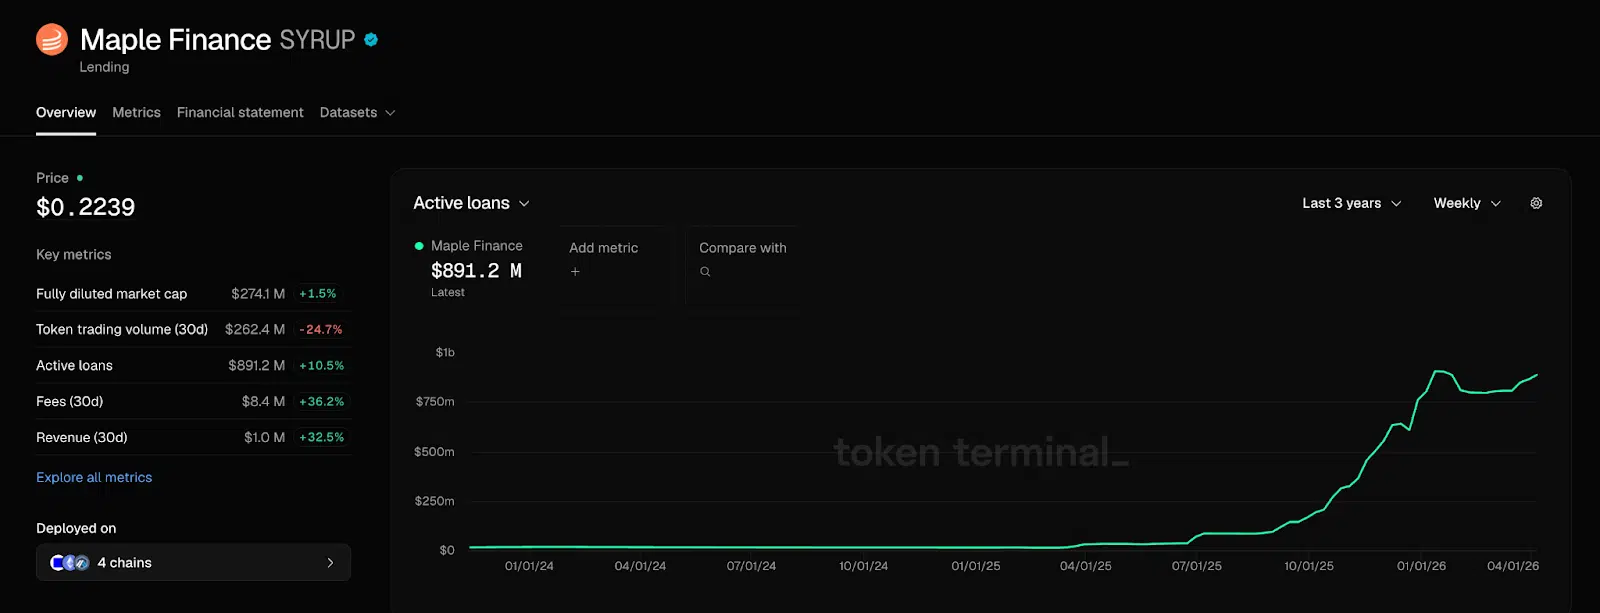
Task: Click the $0.2239 price value
Action: (x=86, y=207)
